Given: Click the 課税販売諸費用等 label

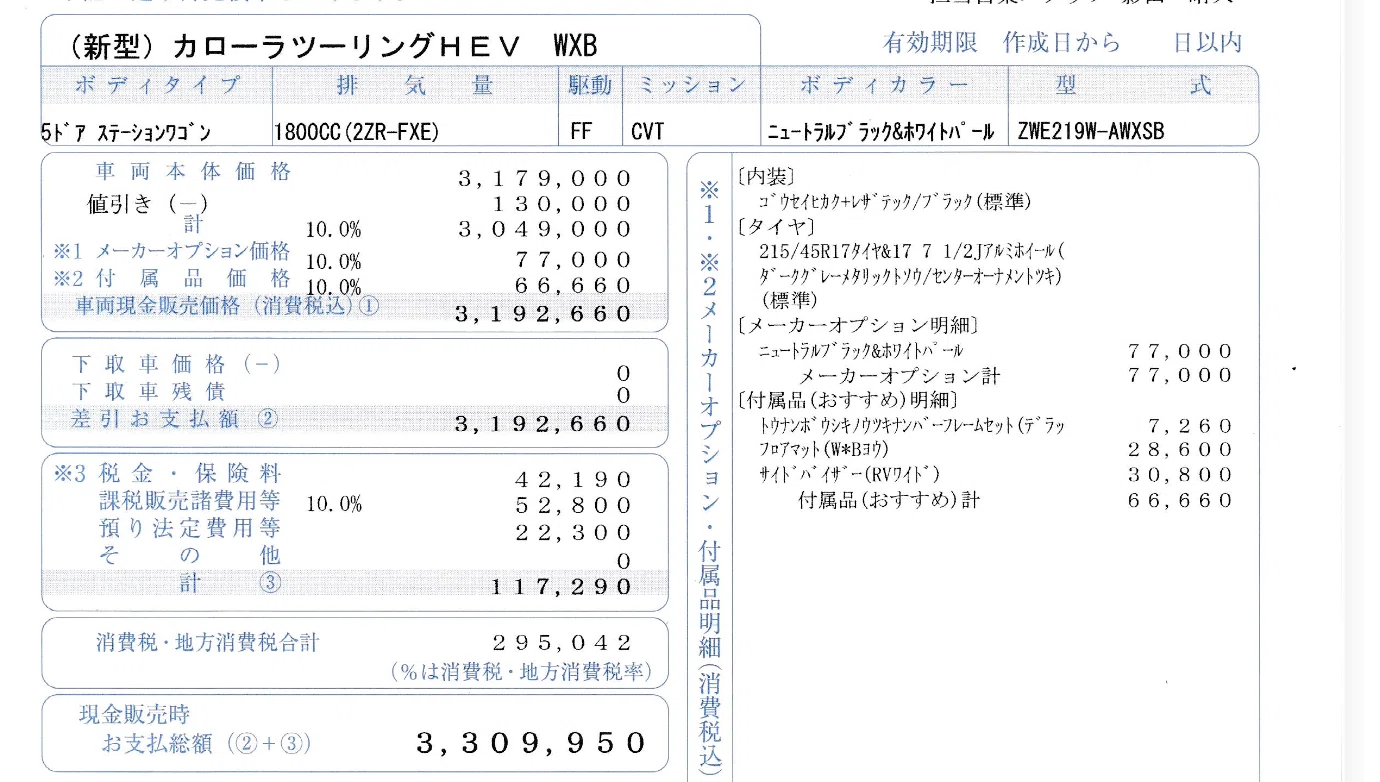Looking at the screenshot, I should point(189,500).
